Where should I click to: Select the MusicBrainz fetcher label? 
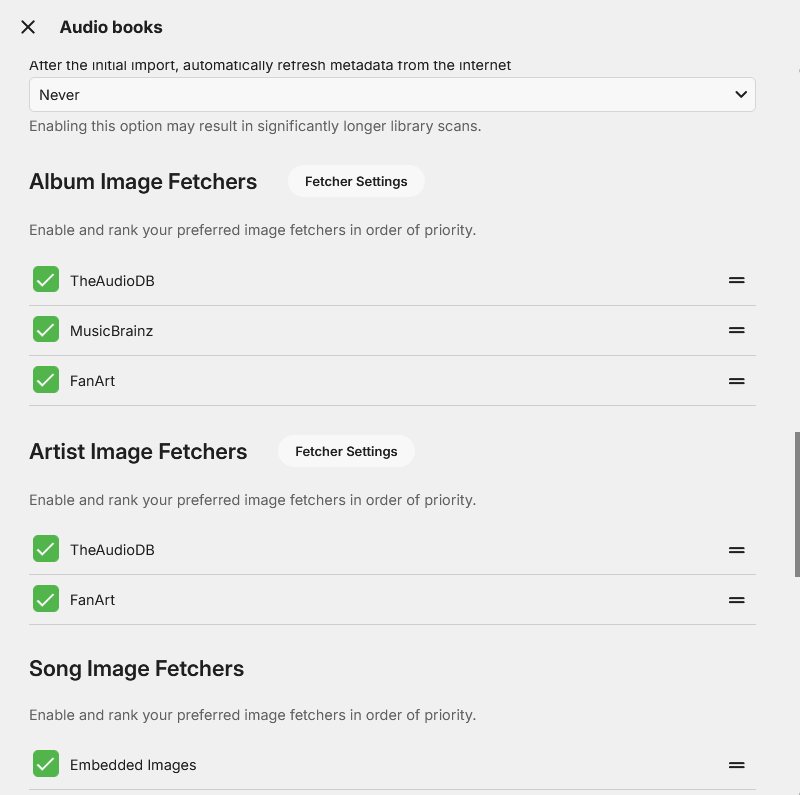[x=111, y=330]
